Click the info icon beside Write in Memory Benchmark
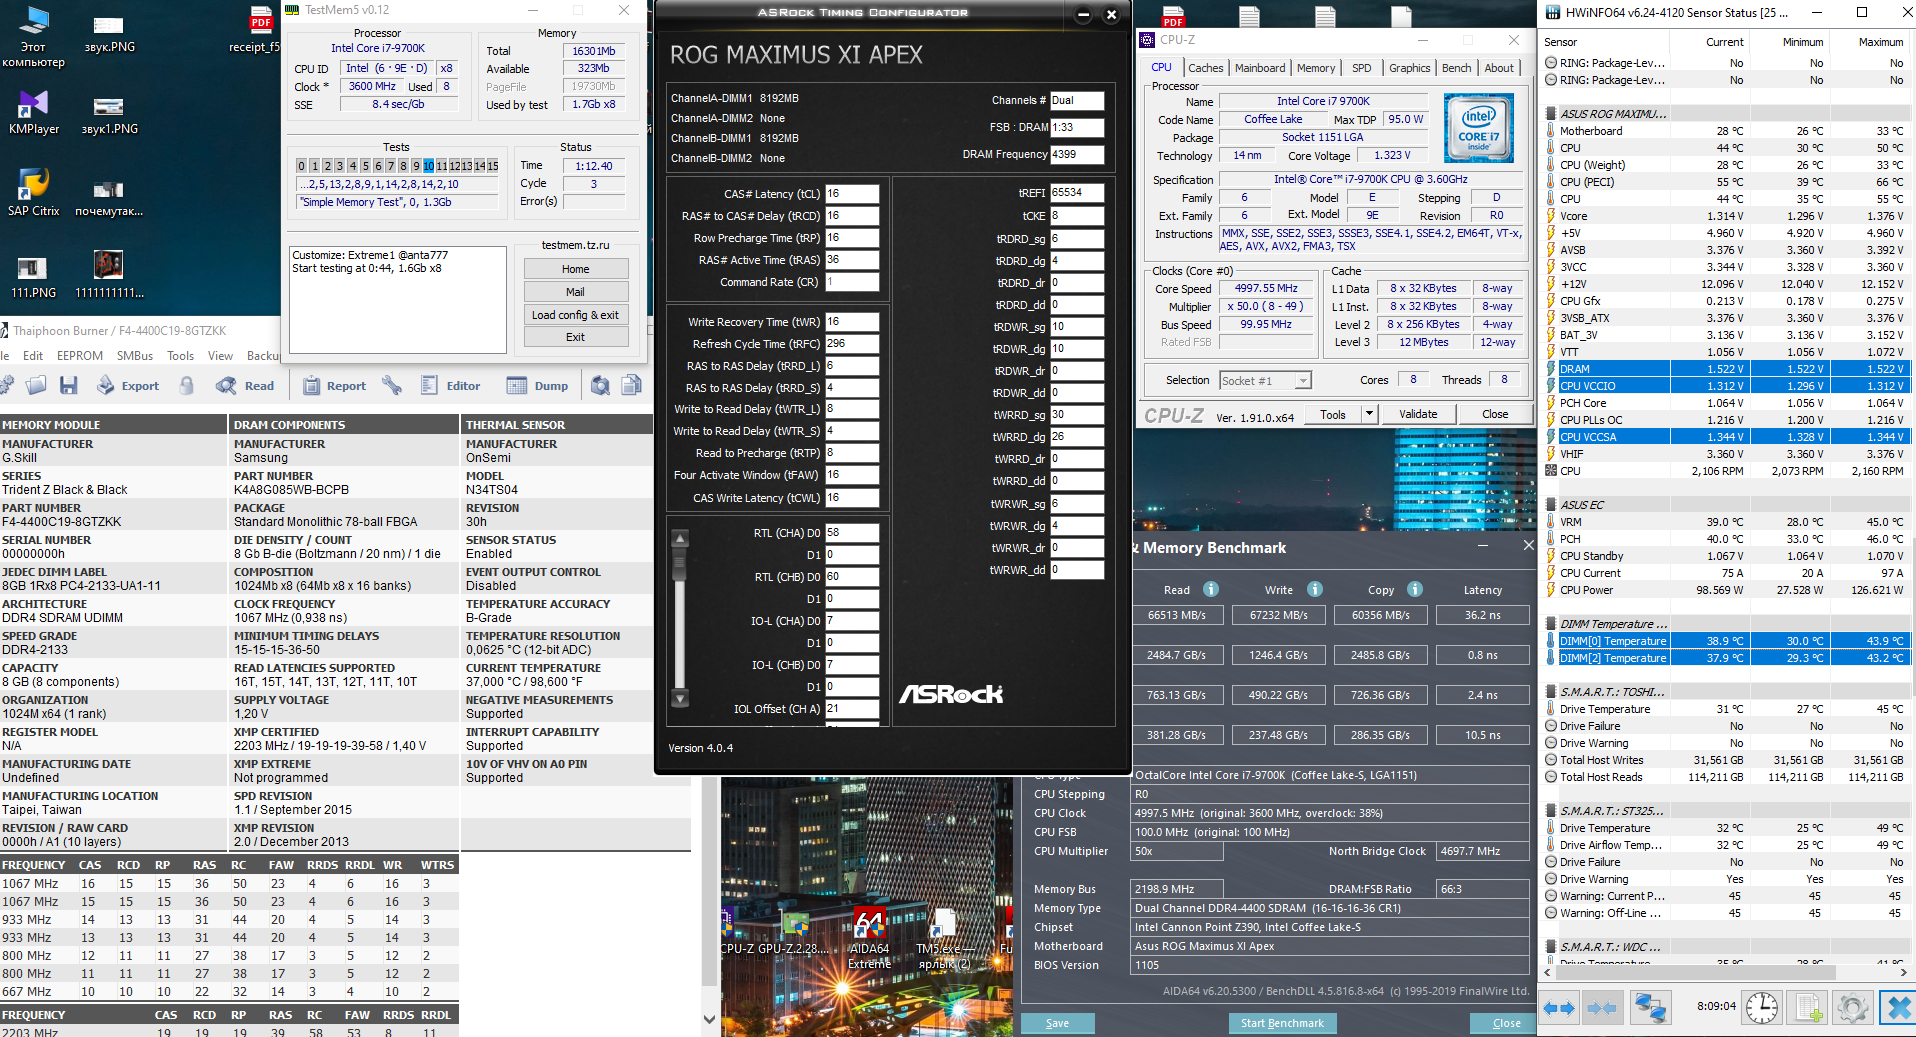Viewport: 1916px width, 1037px height. pos(1315,589)
